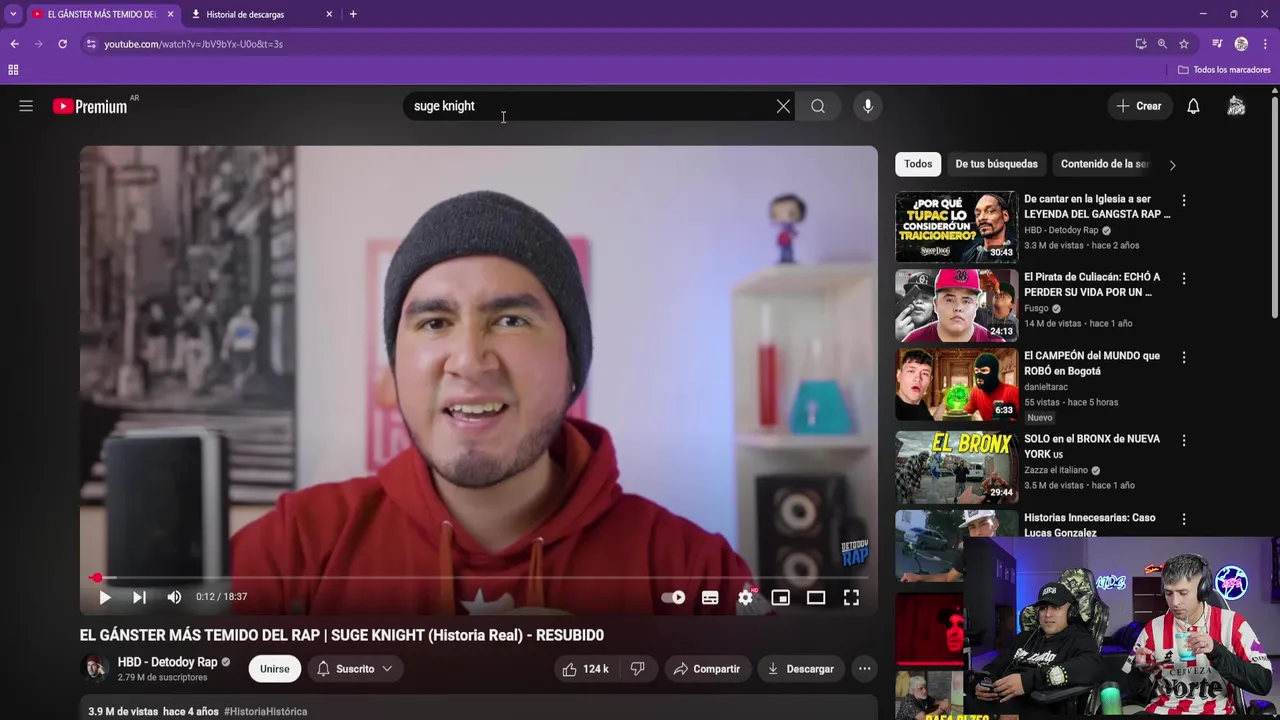Click the youtube.com address bar
The height and width of the screenshot is (720, 1280).
point(600,44)
